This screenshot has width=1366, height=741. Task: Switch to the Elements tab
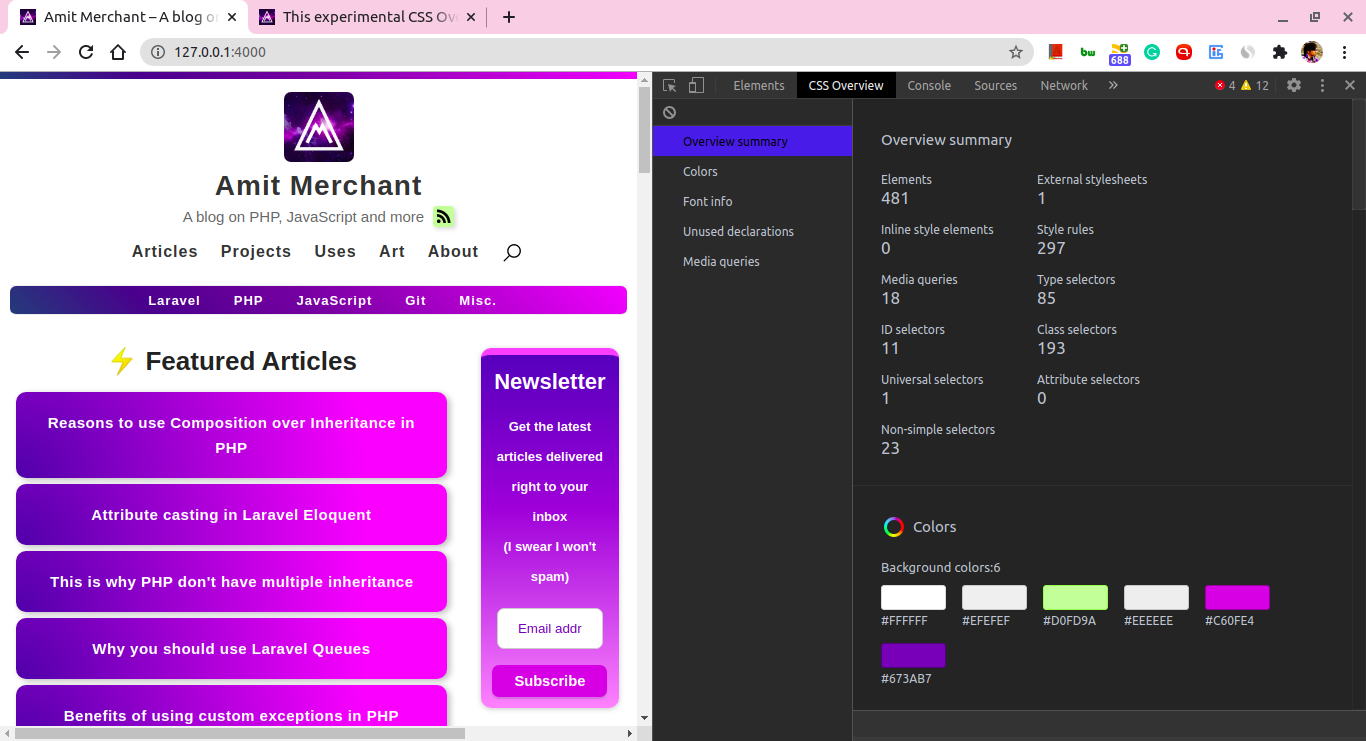coord(759,86)
